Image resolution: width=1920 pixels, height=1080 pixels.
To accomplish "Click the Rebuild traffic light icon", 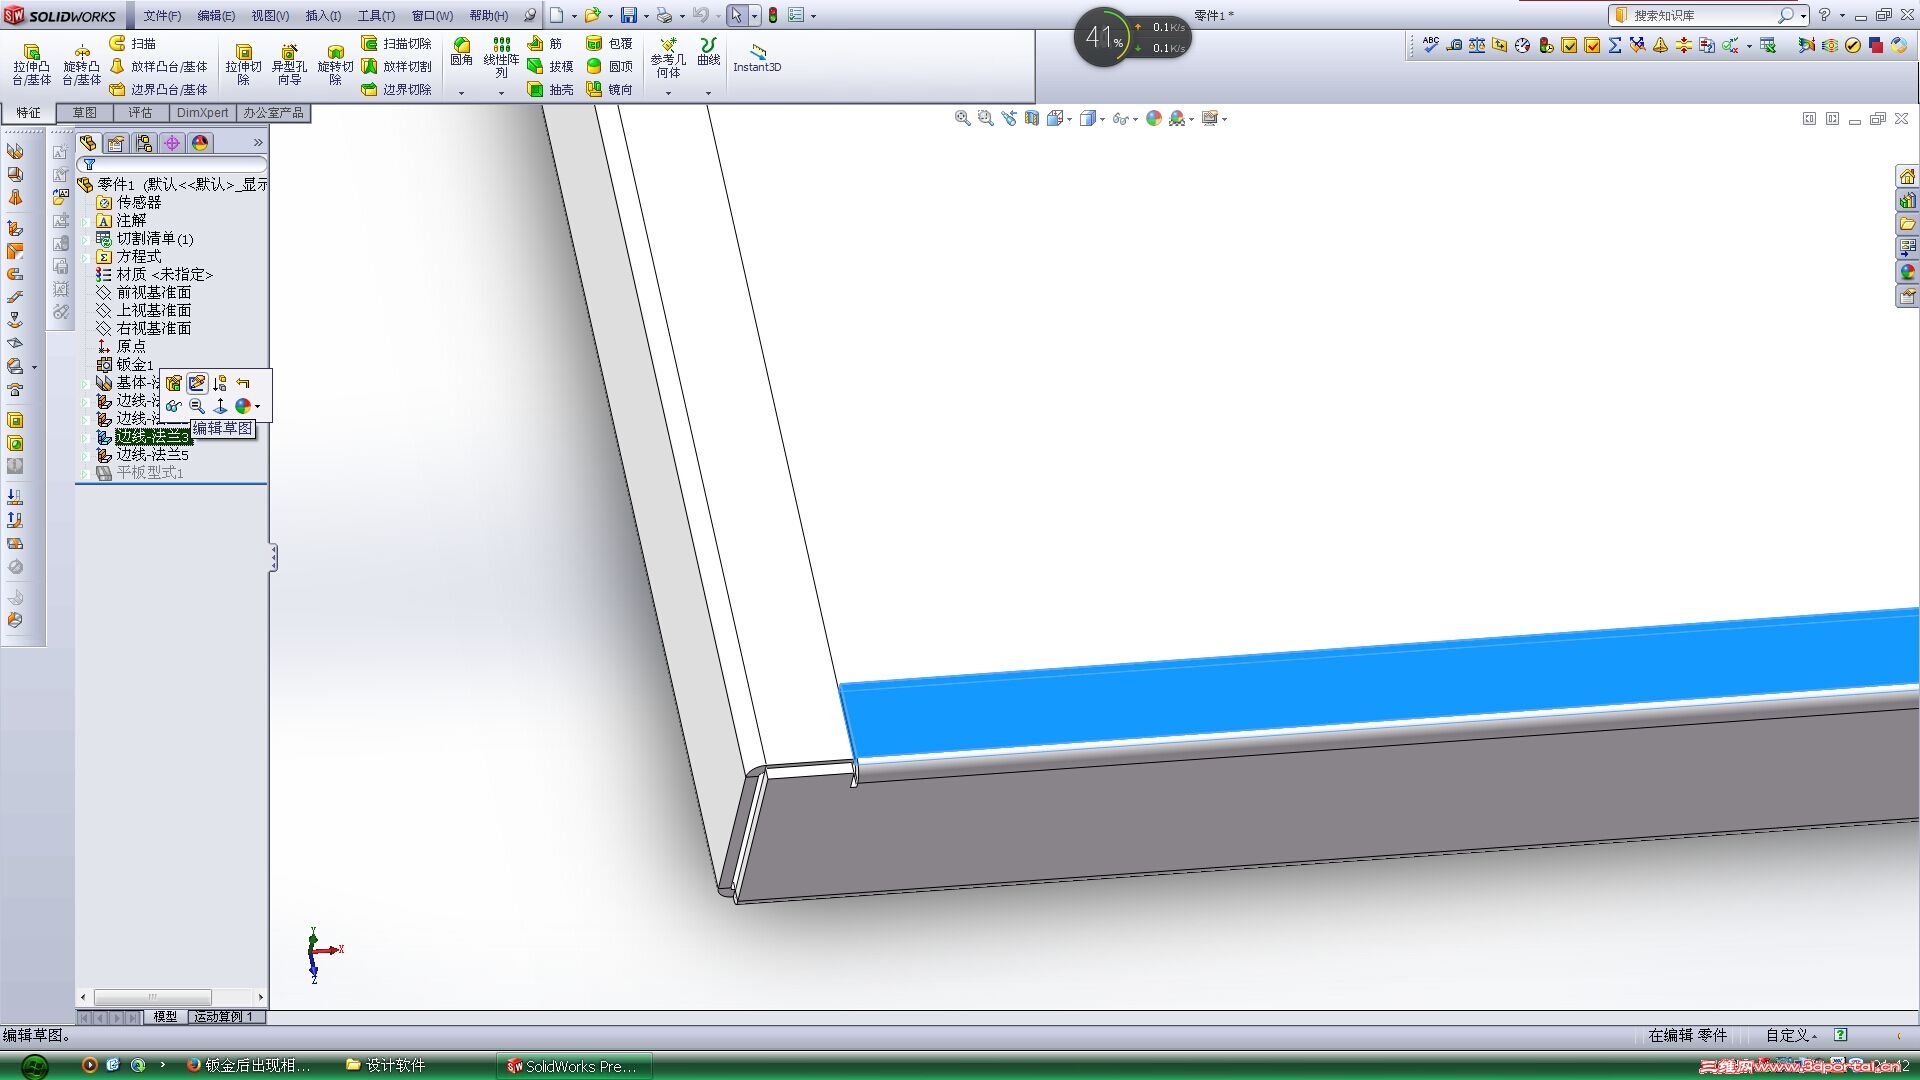I will click(773, 15).
